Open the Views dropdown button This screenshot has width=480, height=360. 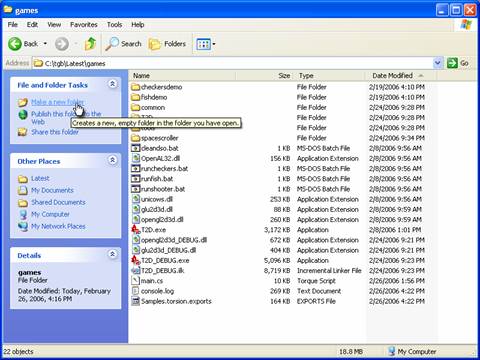click(x=206, y=44)
